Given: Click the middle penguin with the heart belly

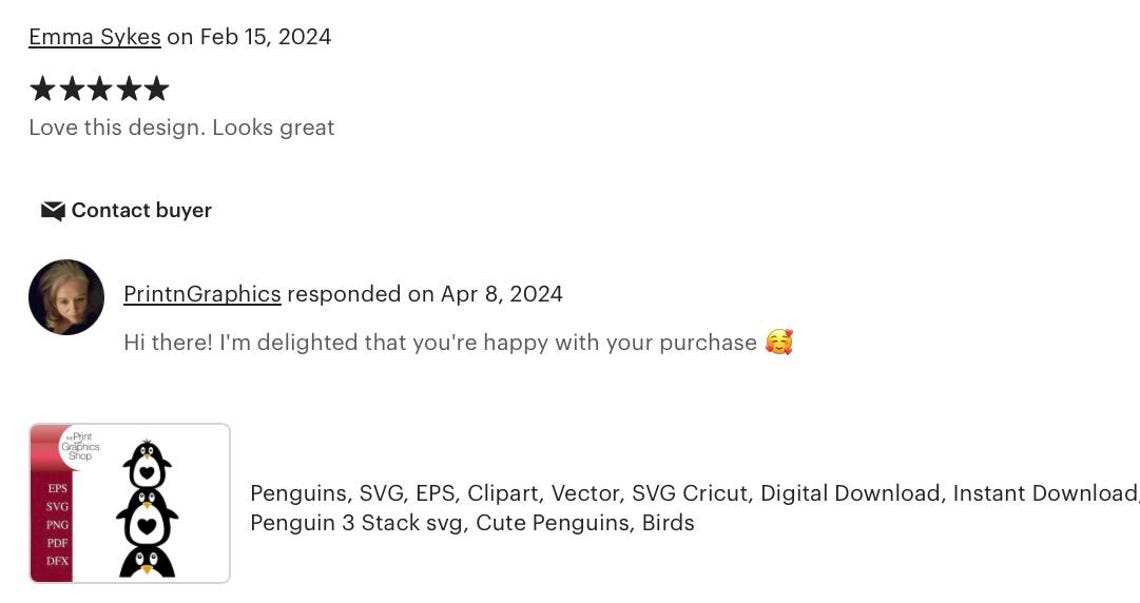Looking at the screenshot, I should 147,518.
